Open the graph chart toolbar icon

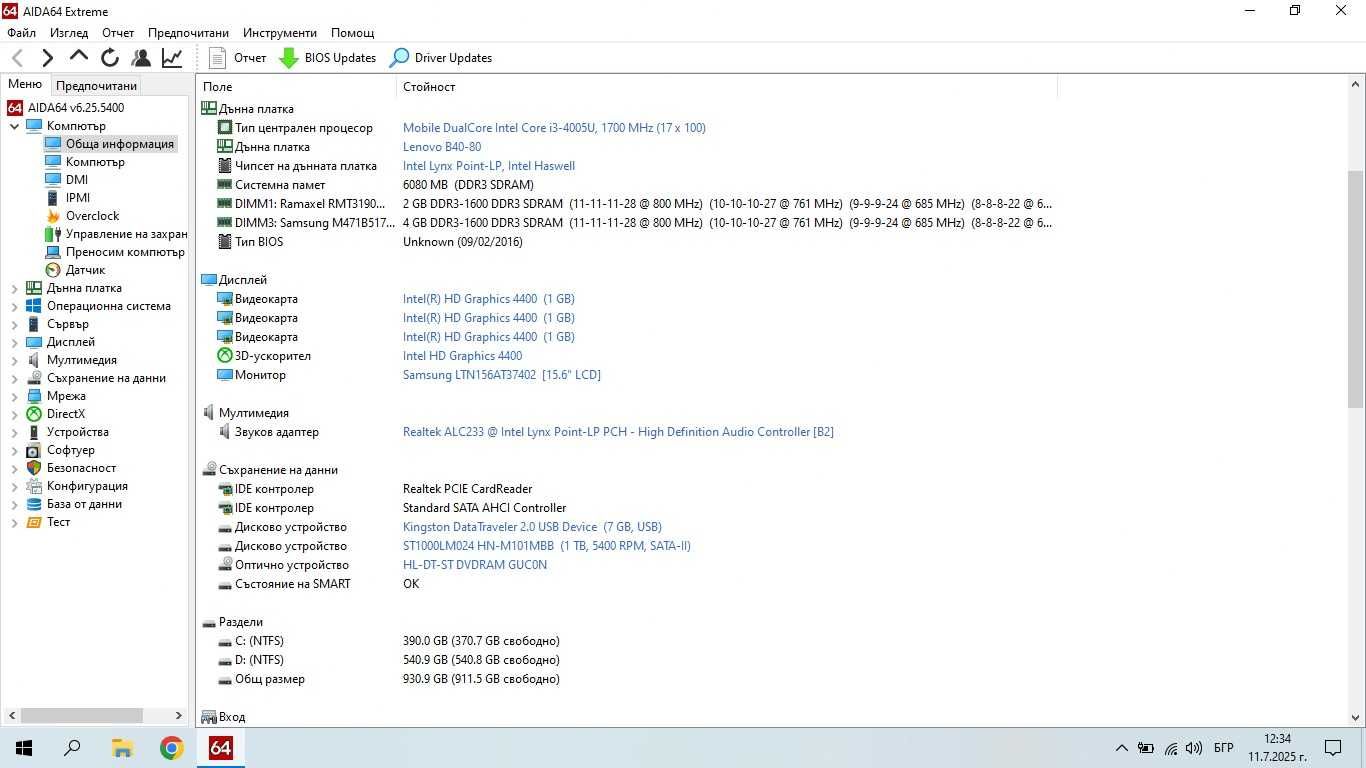click(172, 58)
